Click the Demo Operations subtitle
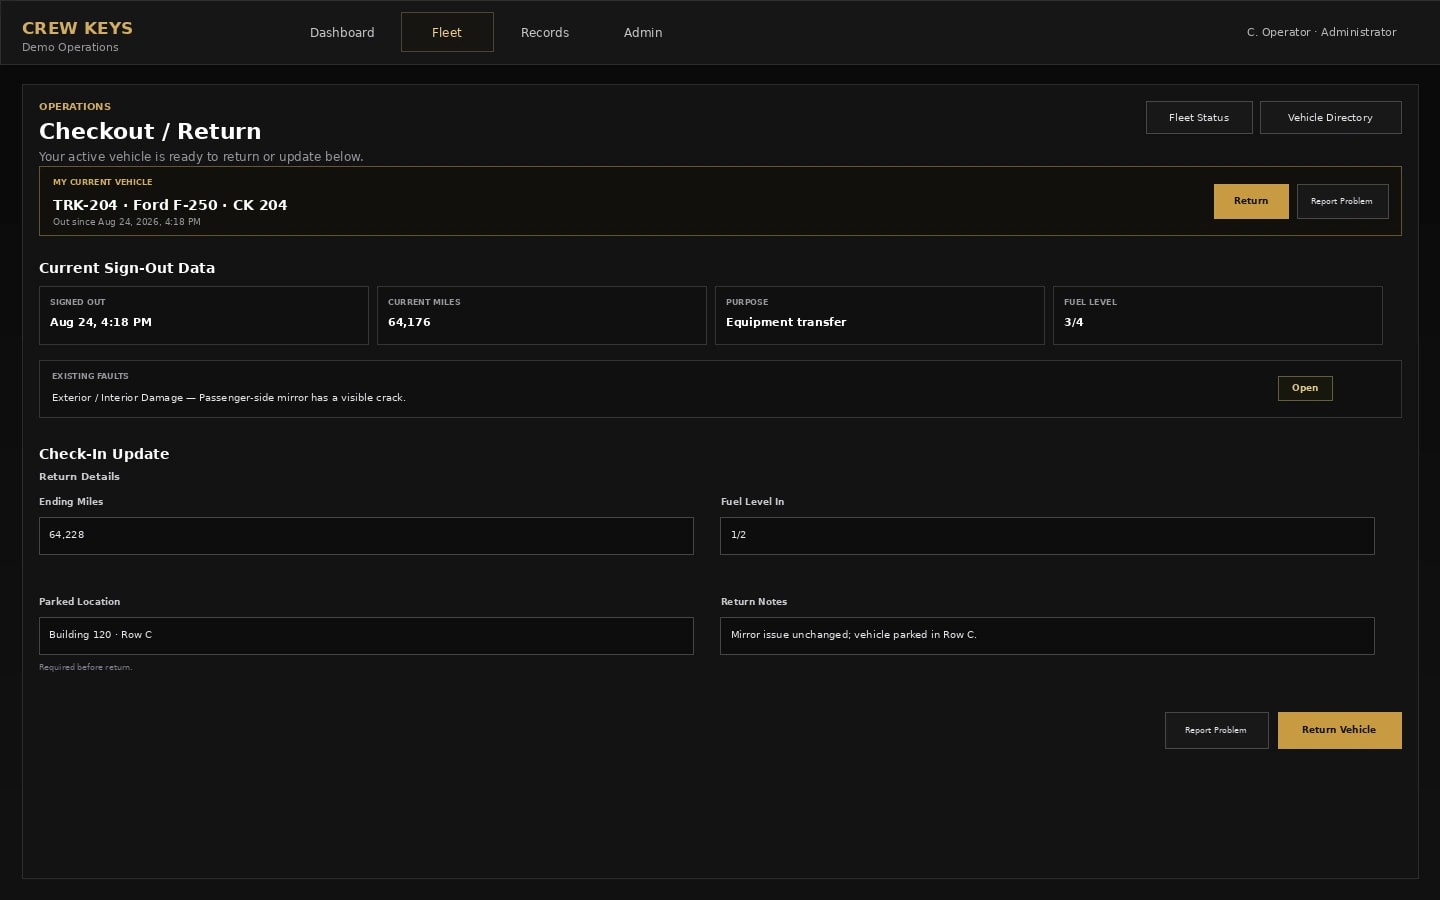This screenshot has width=1440, height=900. point(70,47)
